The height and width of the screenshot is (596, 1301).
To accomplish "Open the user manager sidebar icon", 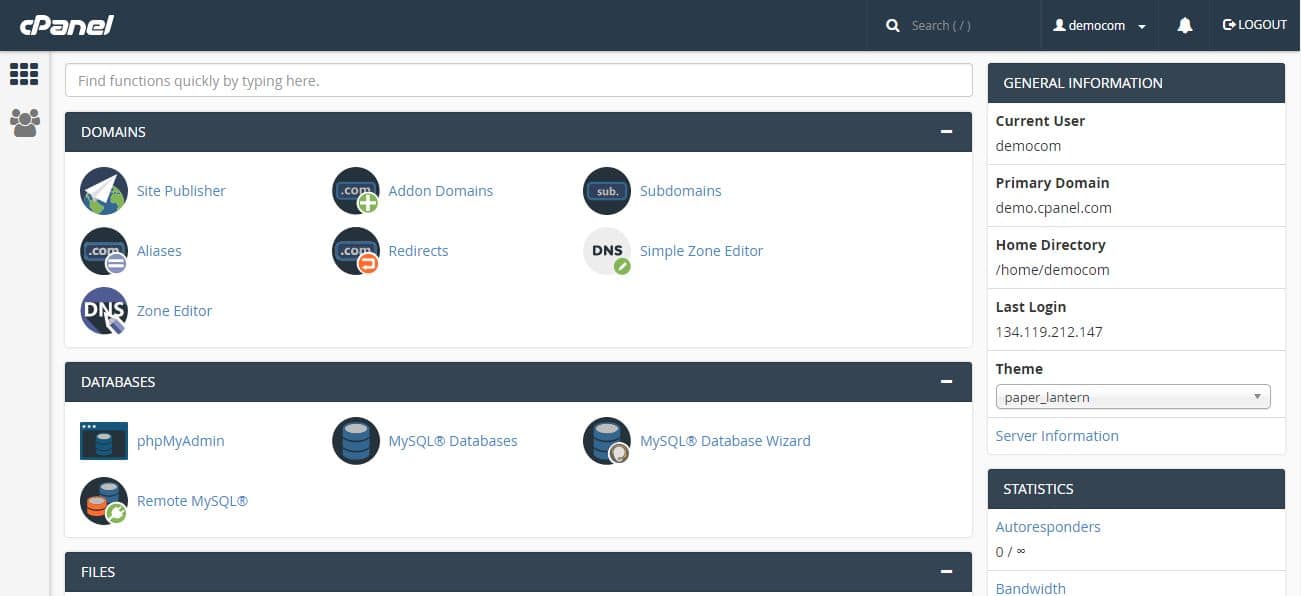I will tap(24, 122).
